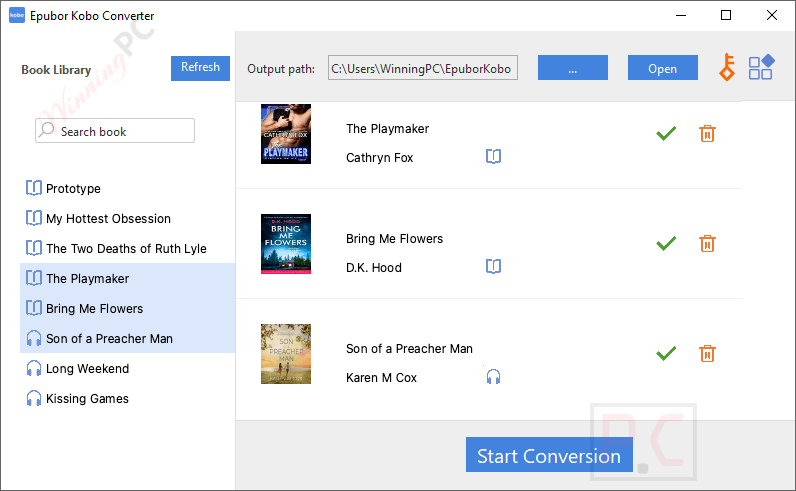Click Son of a Preacher Man cover thumbnail
796x491 pixels.
tap(286, 354)
